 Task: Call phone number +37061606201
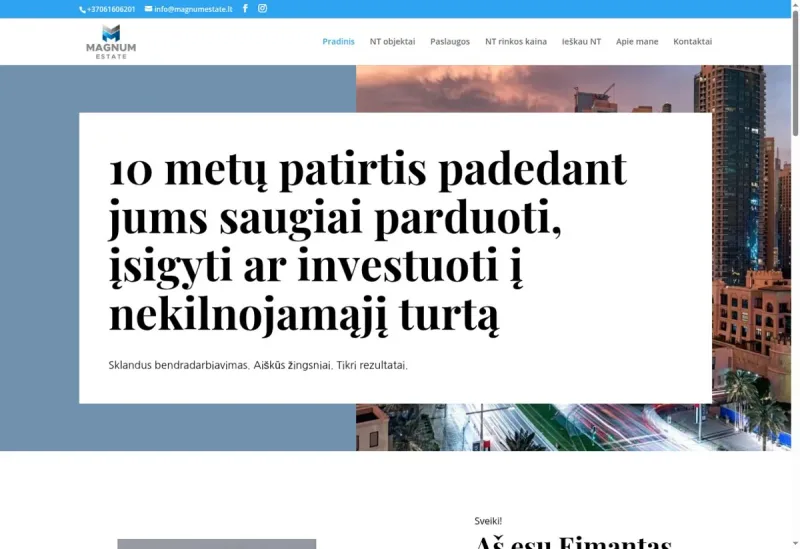[x=111, y=9]
